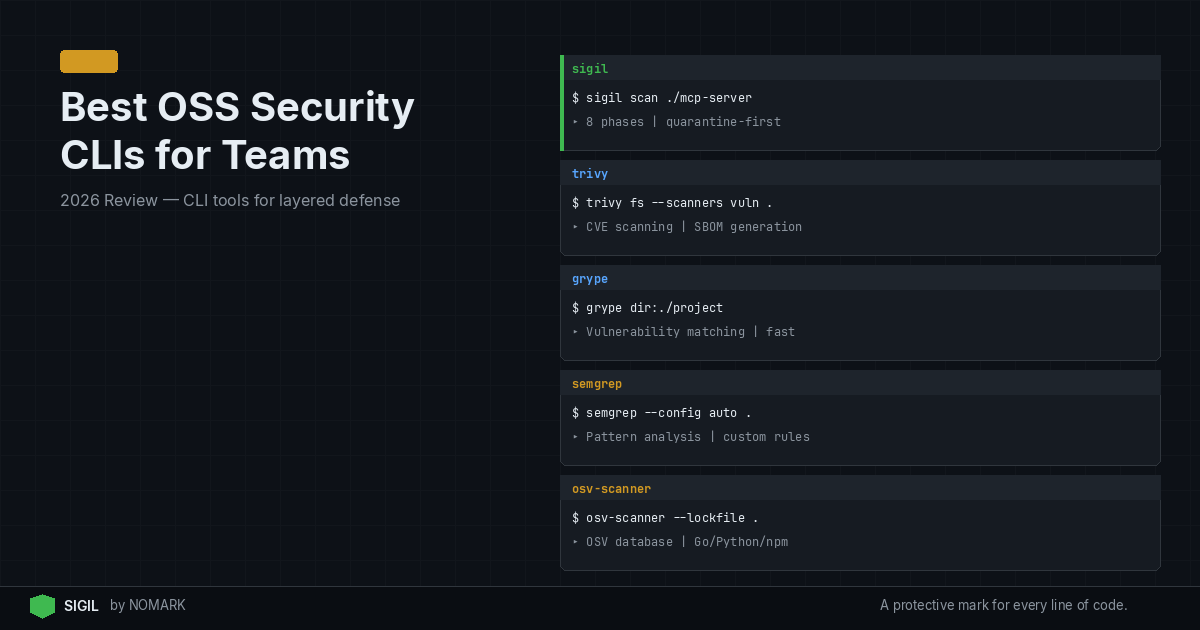The width and height of the screenshot is (1200, 630).
Task: Click the osv-scanner --lockfile command
Action: (x=665, y=518)
